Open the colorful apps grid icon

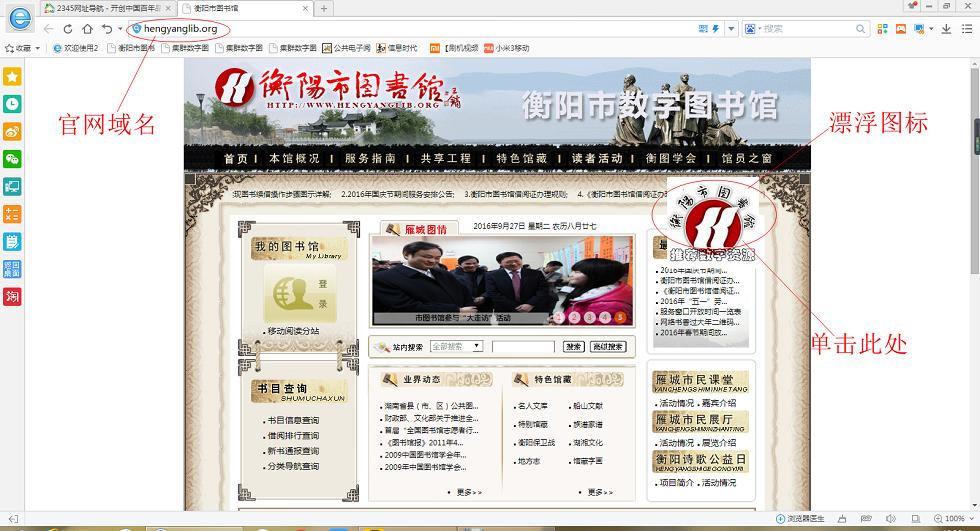(882, 29)
